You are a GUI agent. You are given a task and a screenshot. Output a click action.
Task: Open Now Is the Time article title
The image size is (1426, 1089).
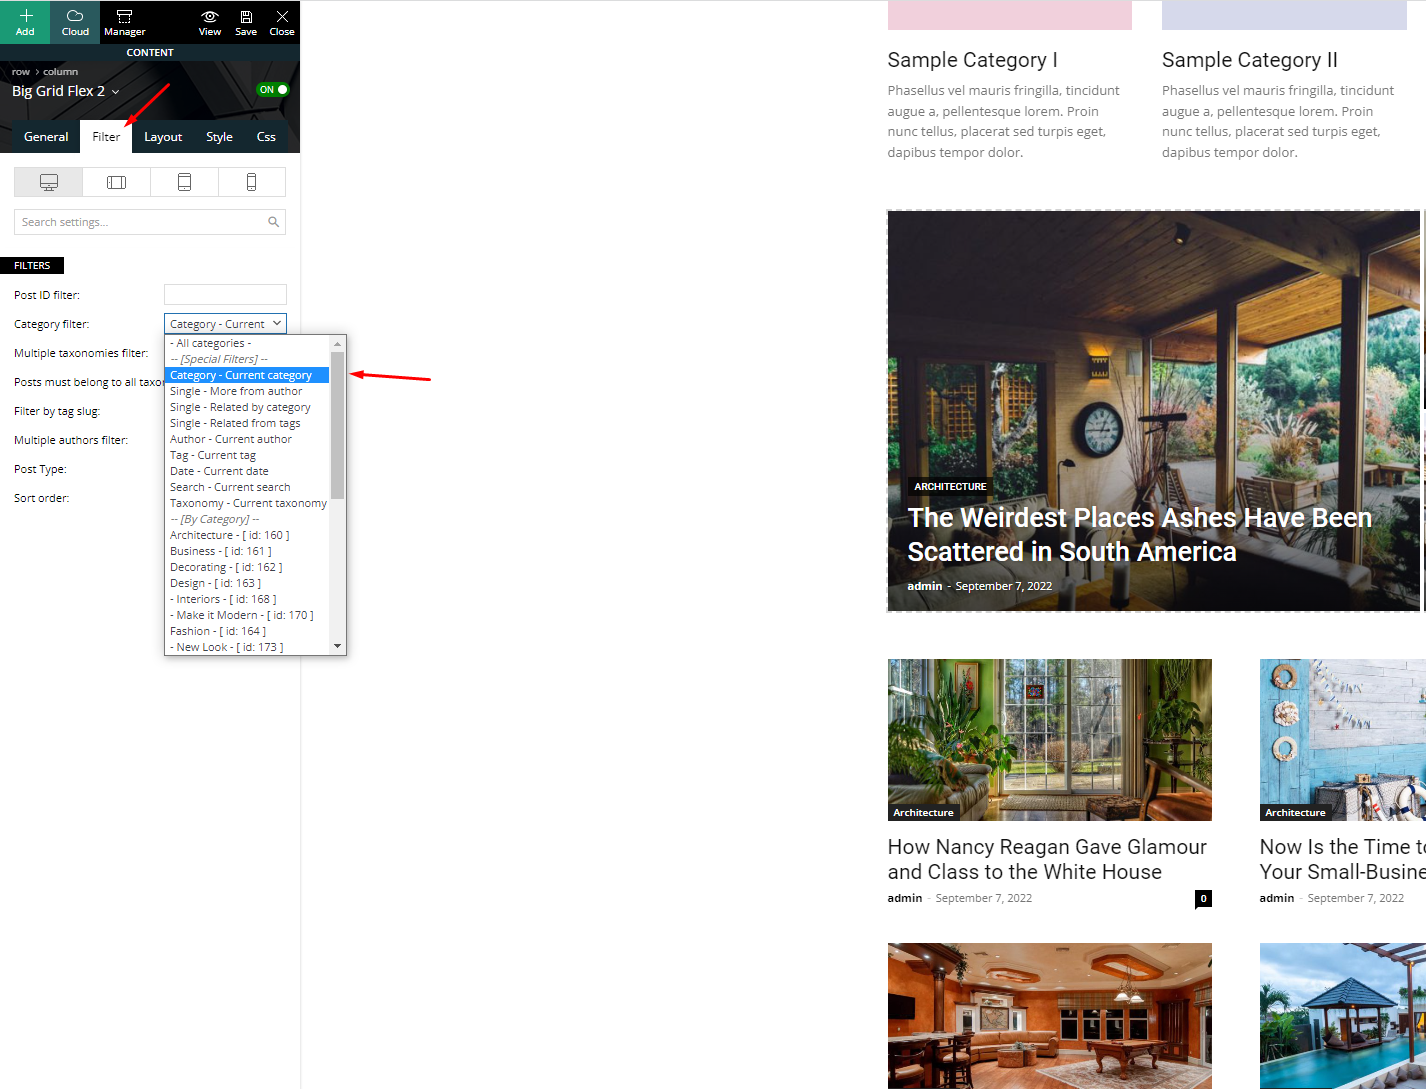[1342, 860]
